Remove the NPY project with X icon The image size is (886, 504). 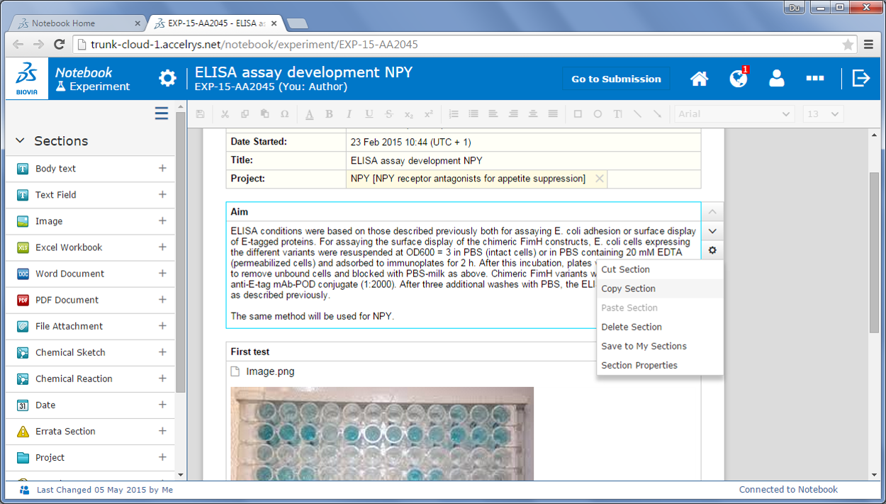click(x=599, y=179)
